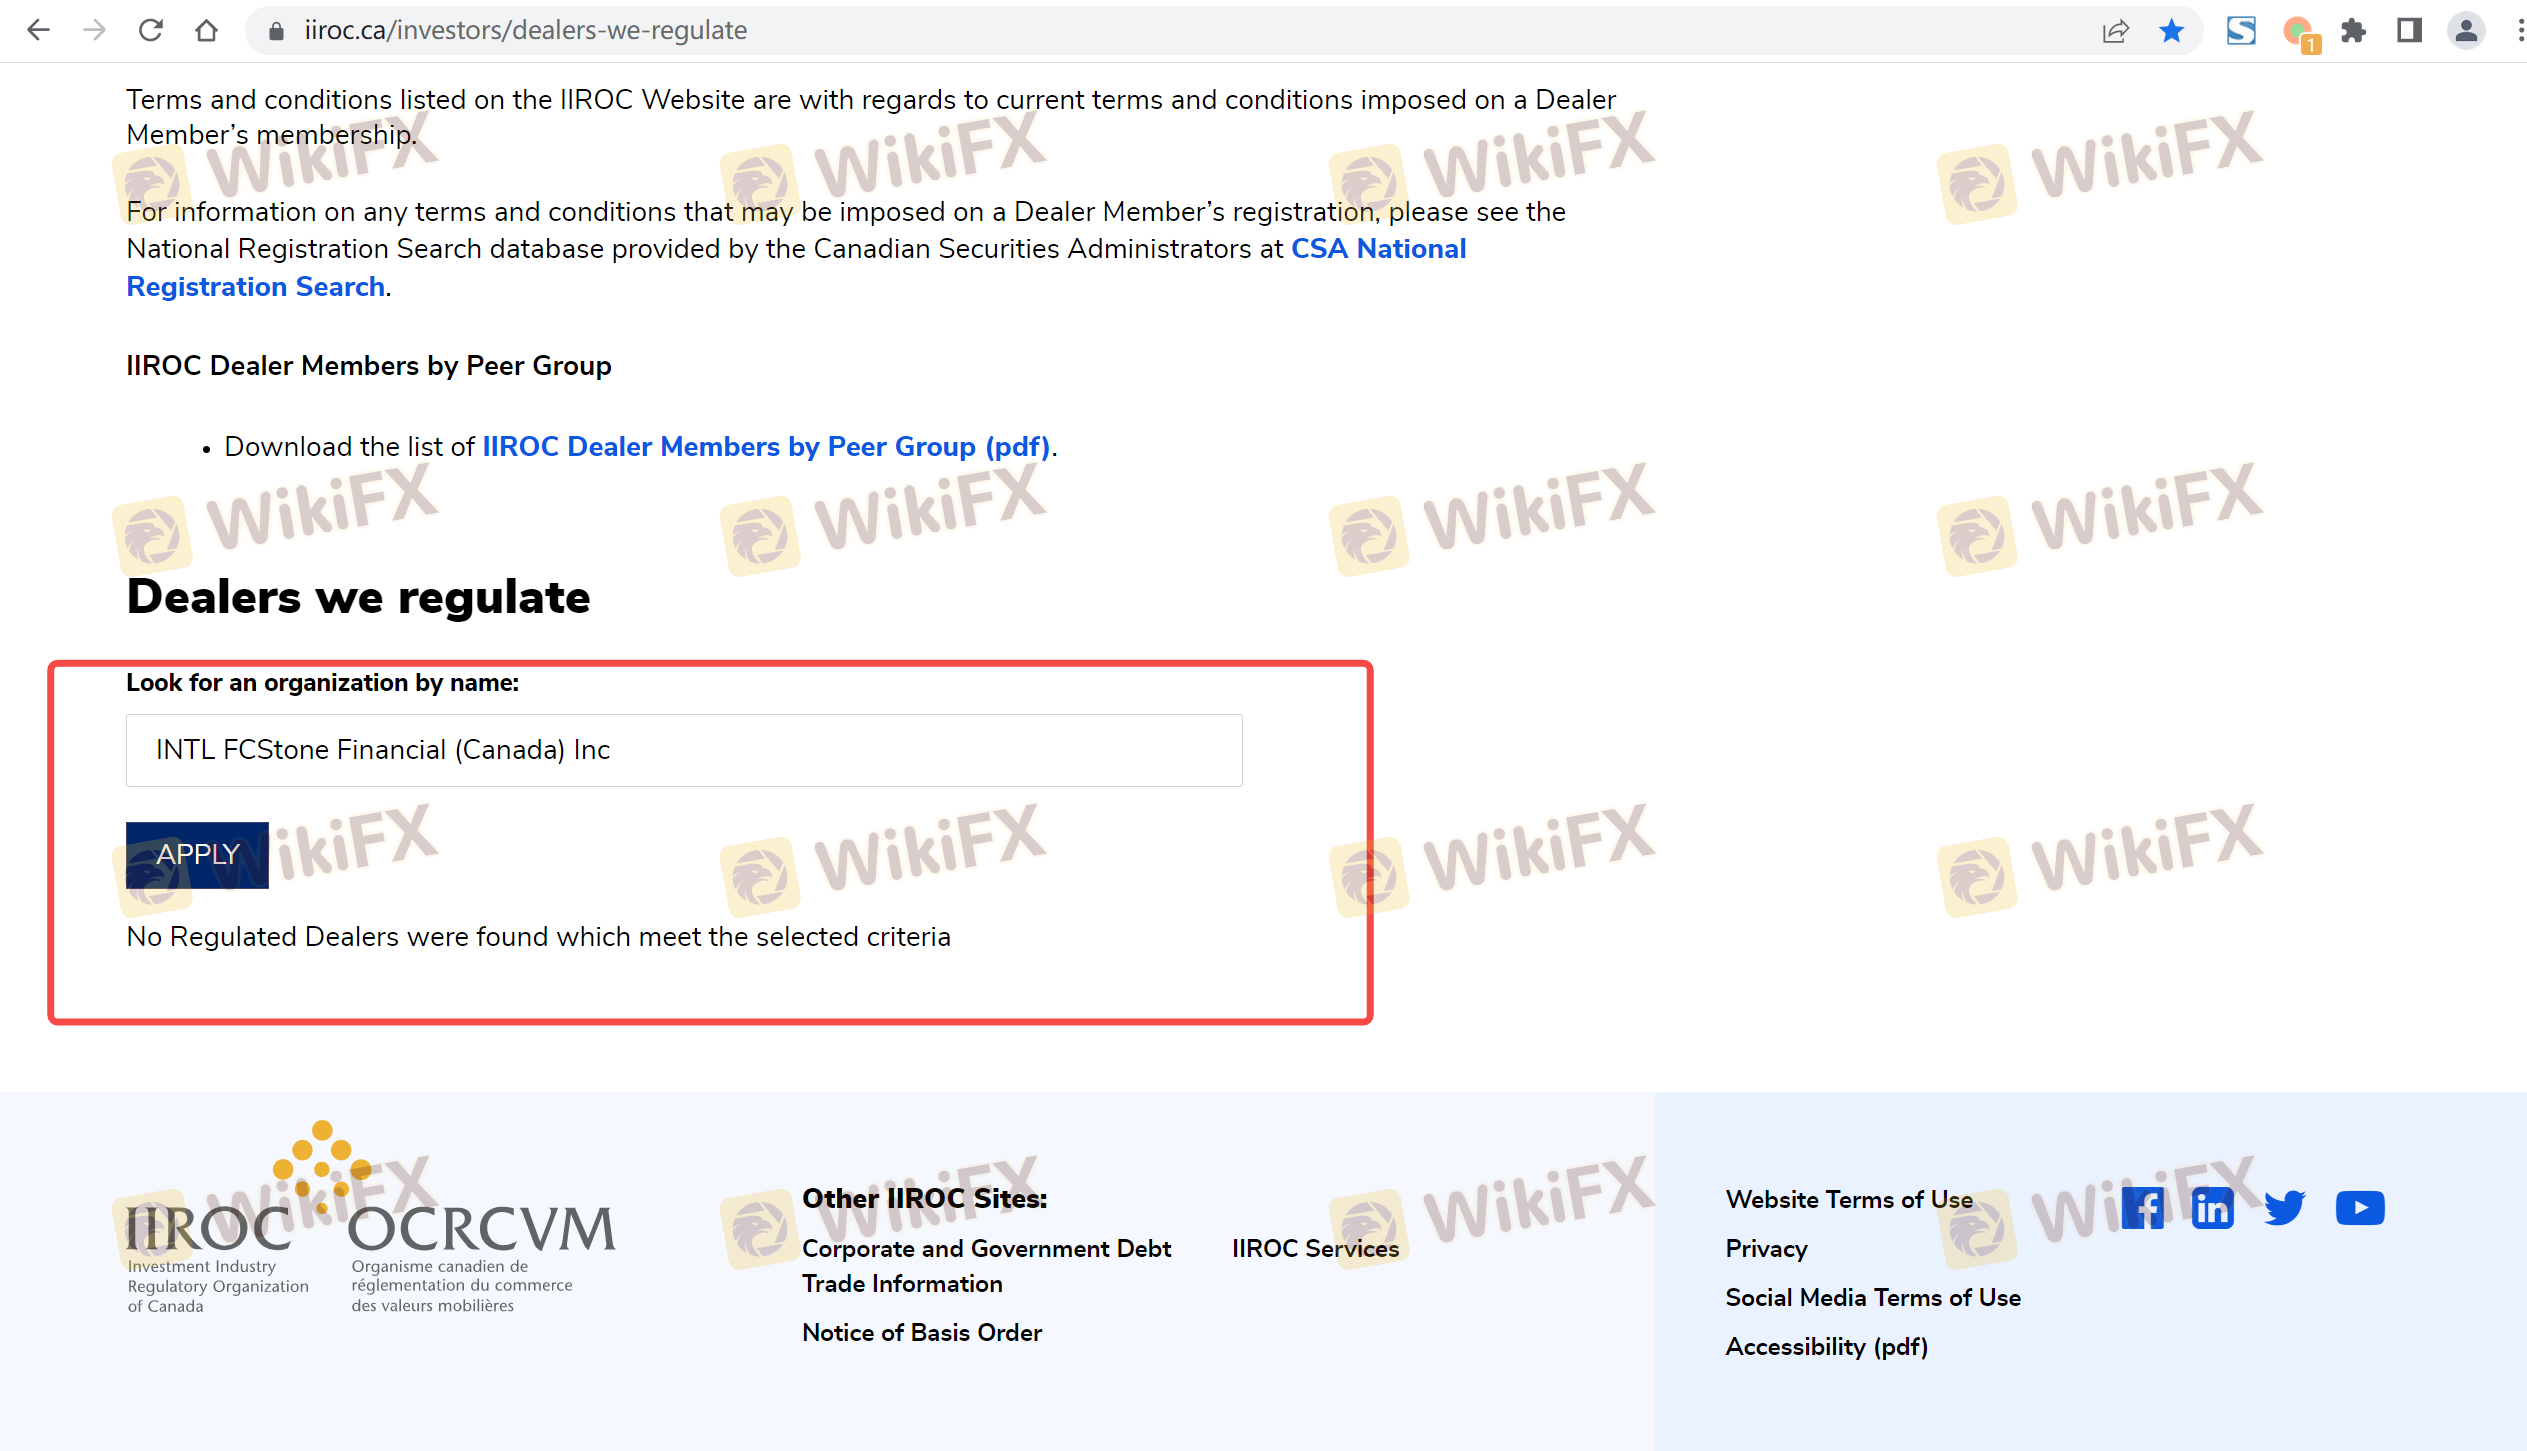Viewport: 2527px width, 1451px height.
Task: Open Social Media Terms of Use
Action: (x=1873, y=1298)
